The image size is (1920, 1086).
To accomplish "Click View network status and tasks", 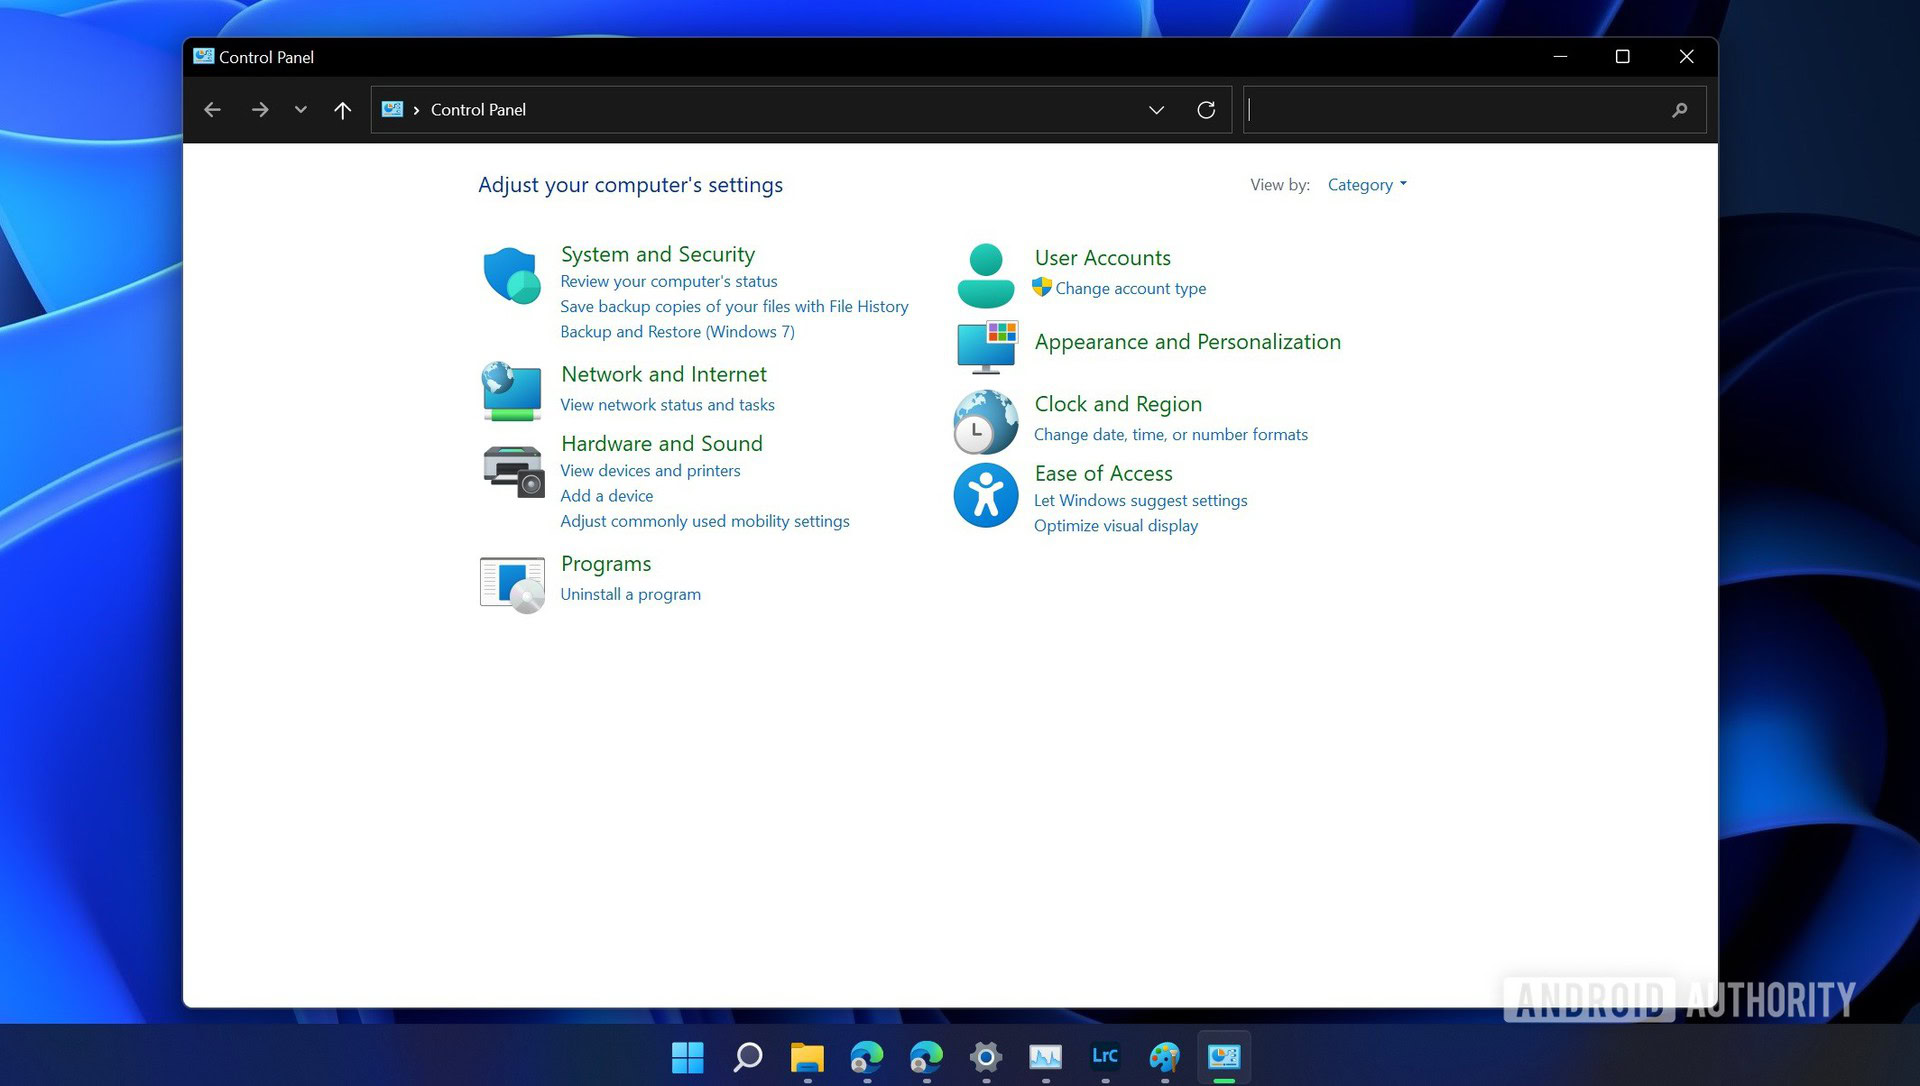I will click(x=666, y=403).
